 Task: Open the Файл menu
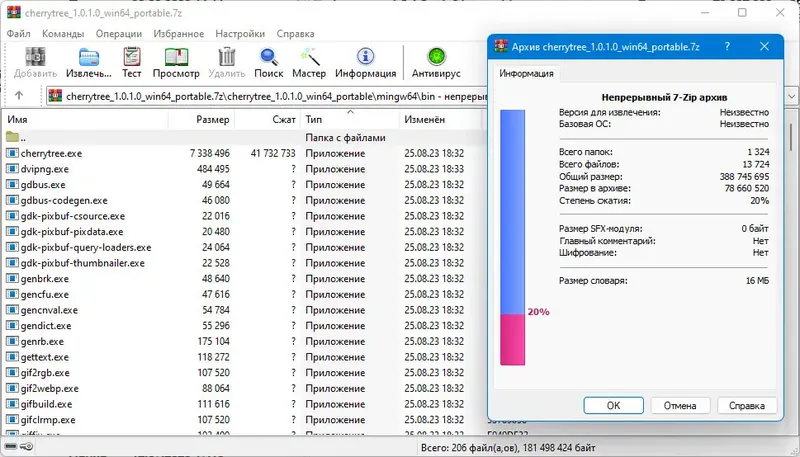coord(19,34)
